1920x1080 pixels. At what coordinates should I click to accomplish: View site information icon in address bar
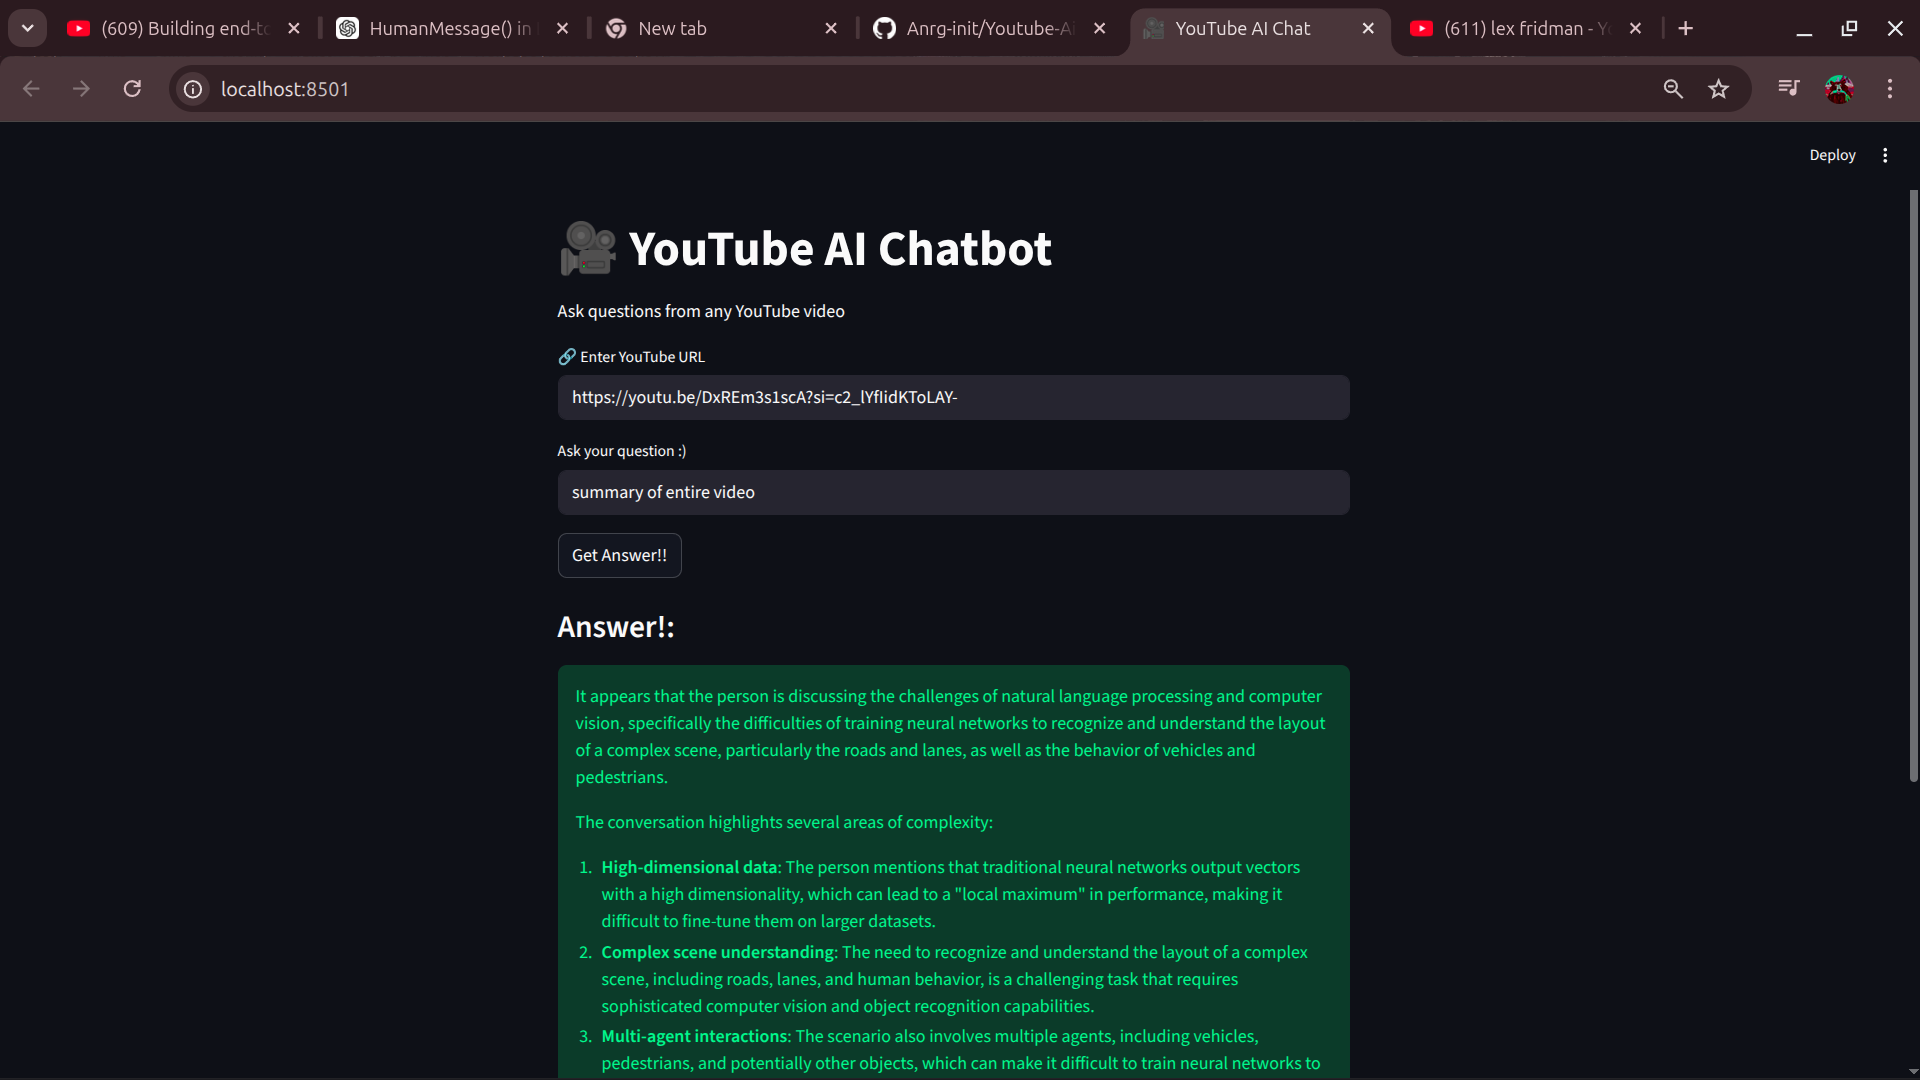click(x=193, y=89)
